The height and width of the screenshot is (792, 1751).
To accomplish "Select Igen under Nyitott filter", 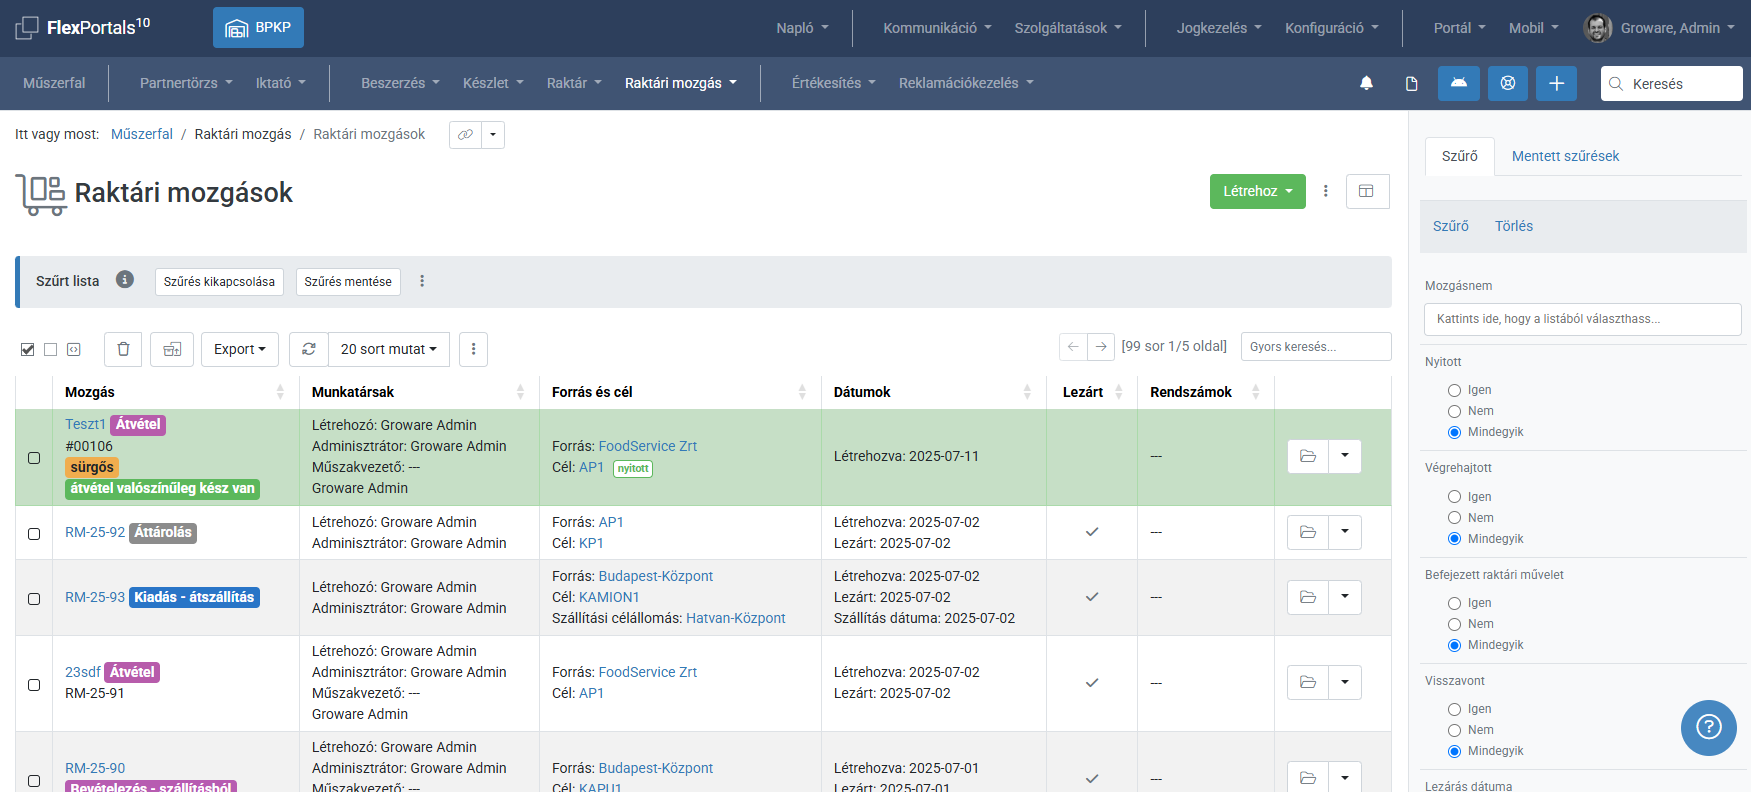I will 1455,390.
